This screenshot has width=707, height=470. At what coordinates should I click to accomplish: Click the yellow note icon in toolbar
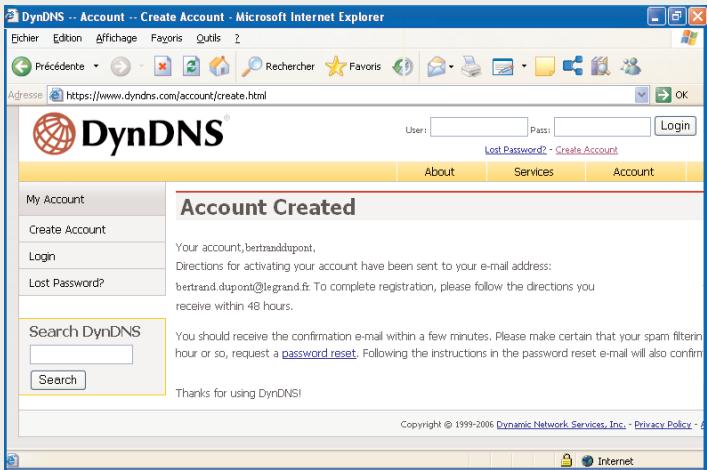click(x=545, y=67)
